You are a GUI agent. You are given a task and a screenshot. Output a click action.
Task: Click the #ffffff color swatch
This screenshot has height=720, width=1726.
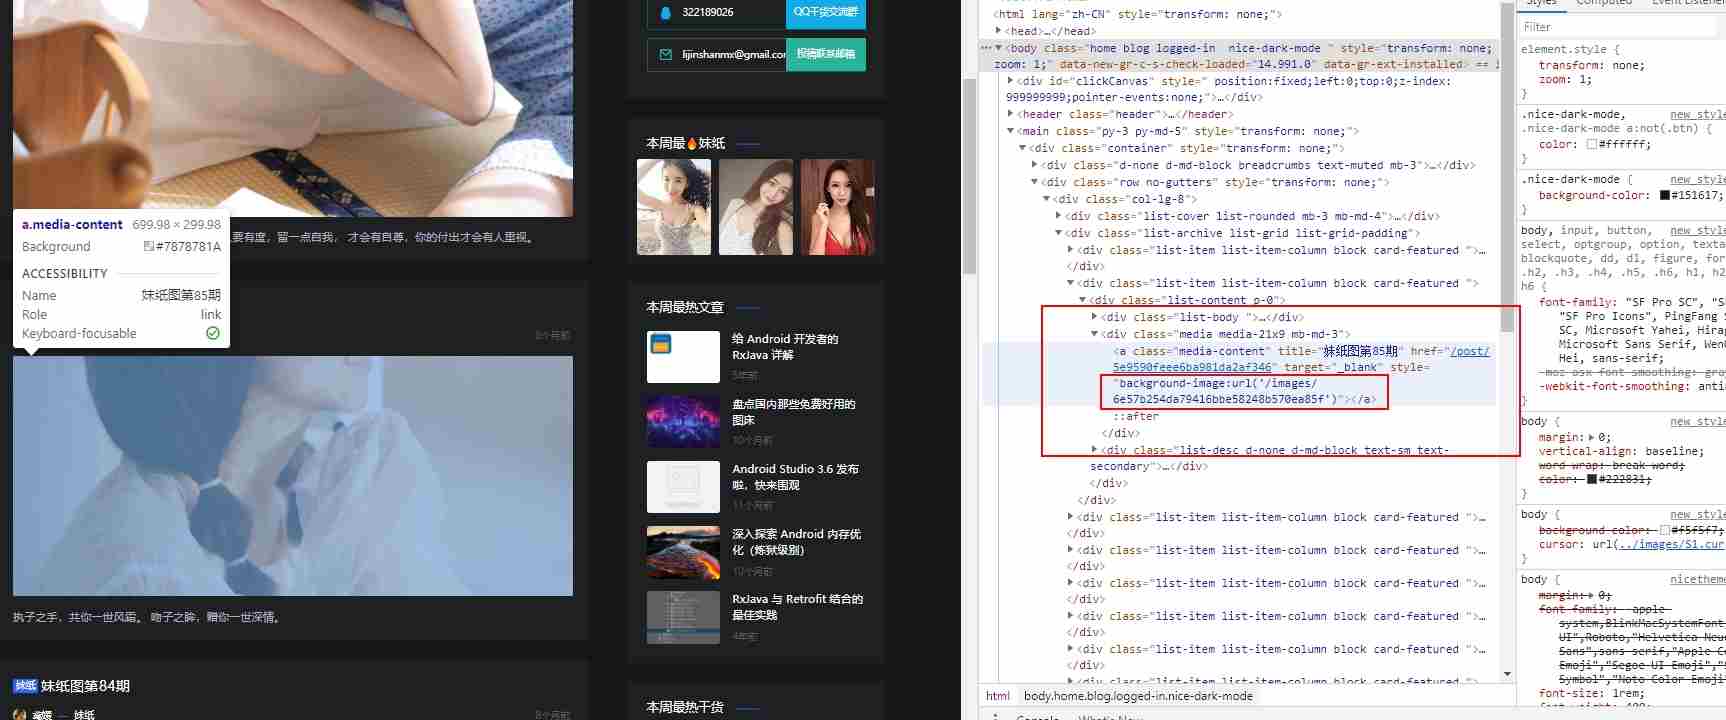(x=1592, y=144)
